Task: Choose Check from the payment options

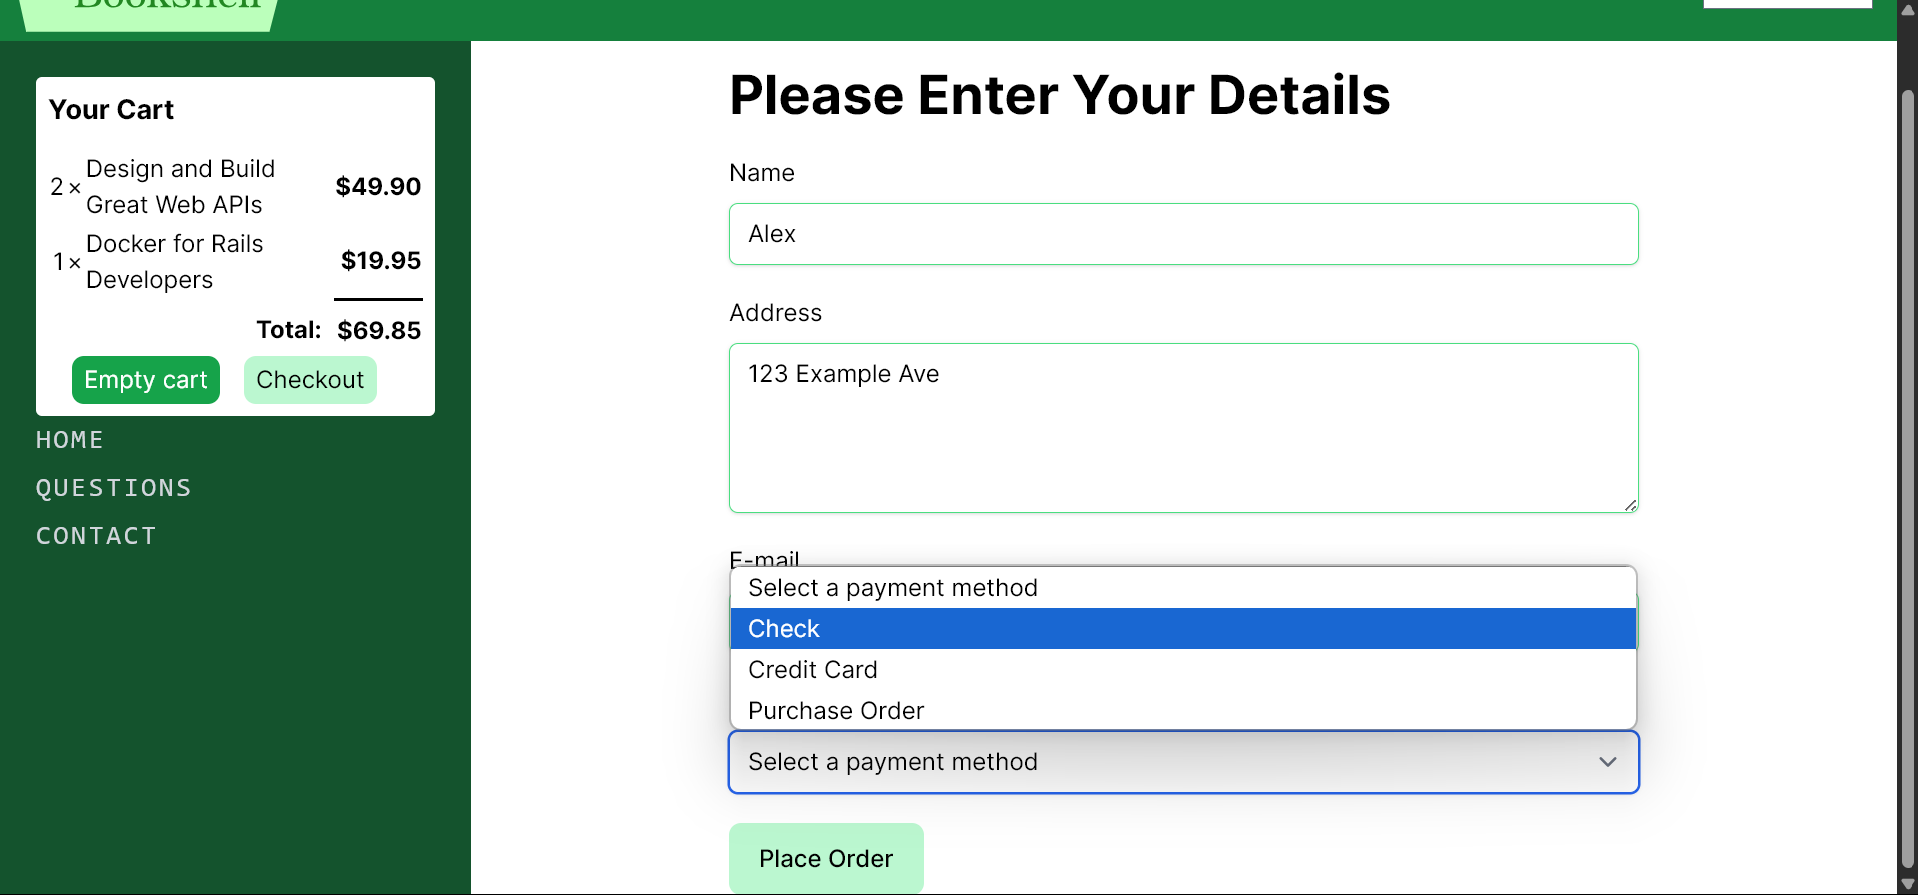Action: tap(1183, 629)
